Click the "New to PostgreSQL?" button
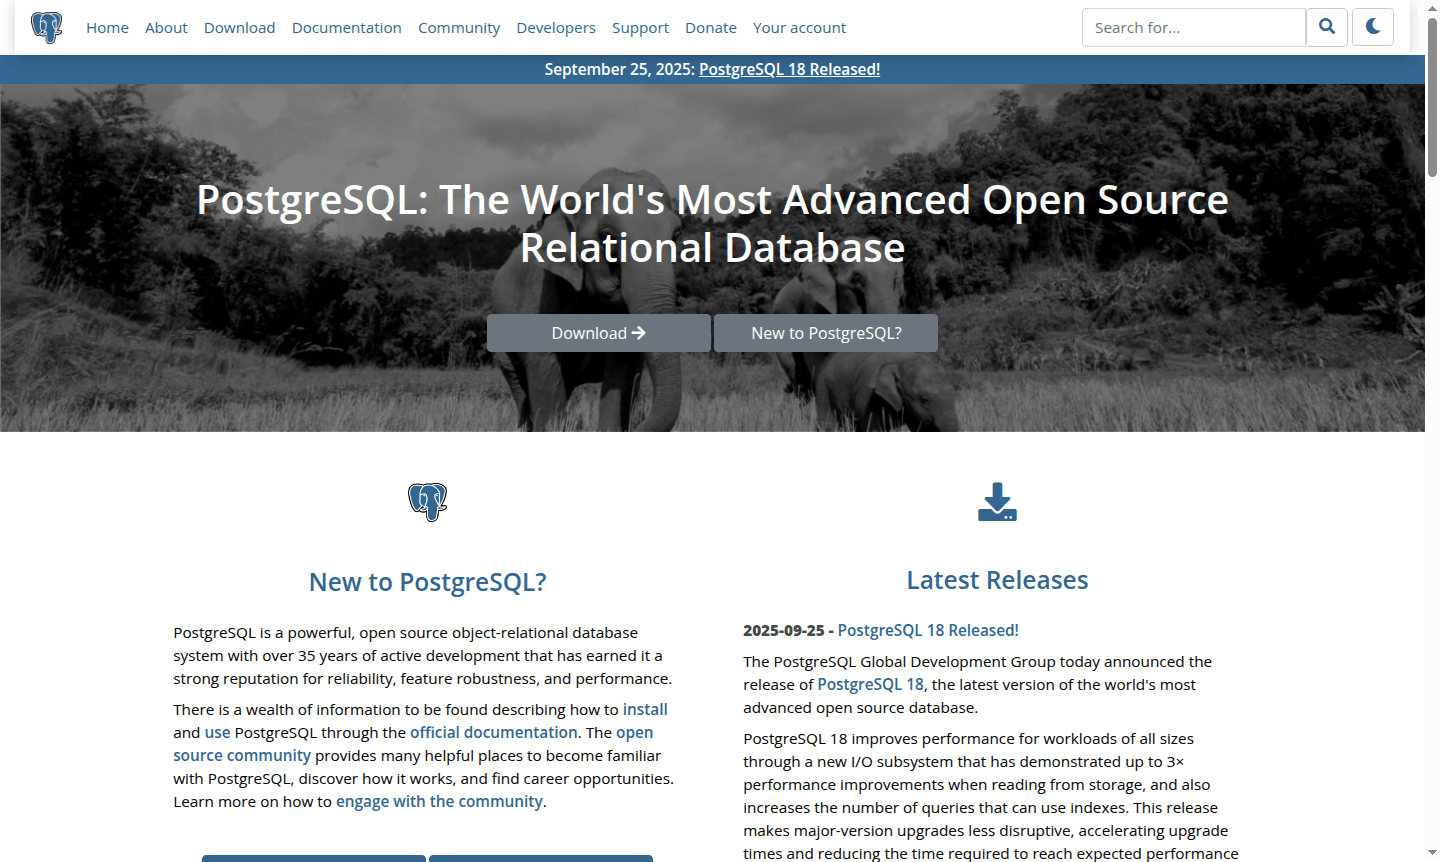This screenshot has height=862, width=1440. tap(825, 332)
